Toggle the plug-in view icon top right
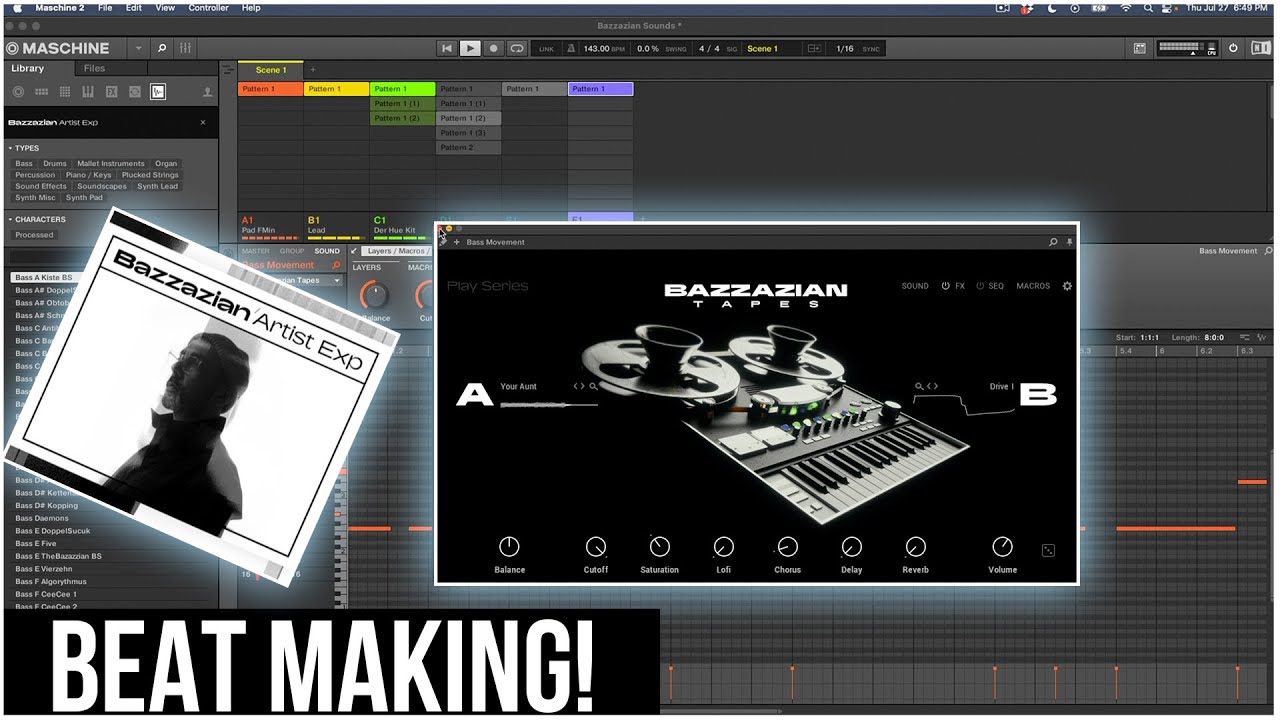Image resolution: width=1280 pixels, height=720 pixels. pos(1140,48)
